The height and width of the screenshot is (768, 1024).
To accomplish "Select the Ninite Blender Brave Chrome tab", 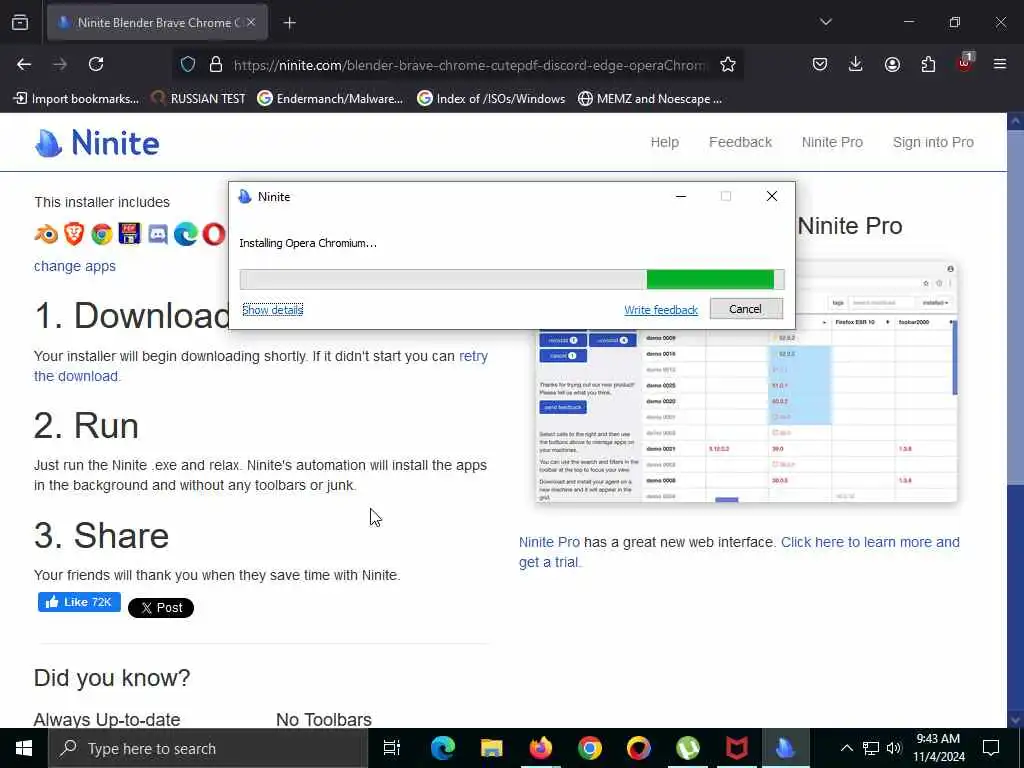I will (157, 23).
